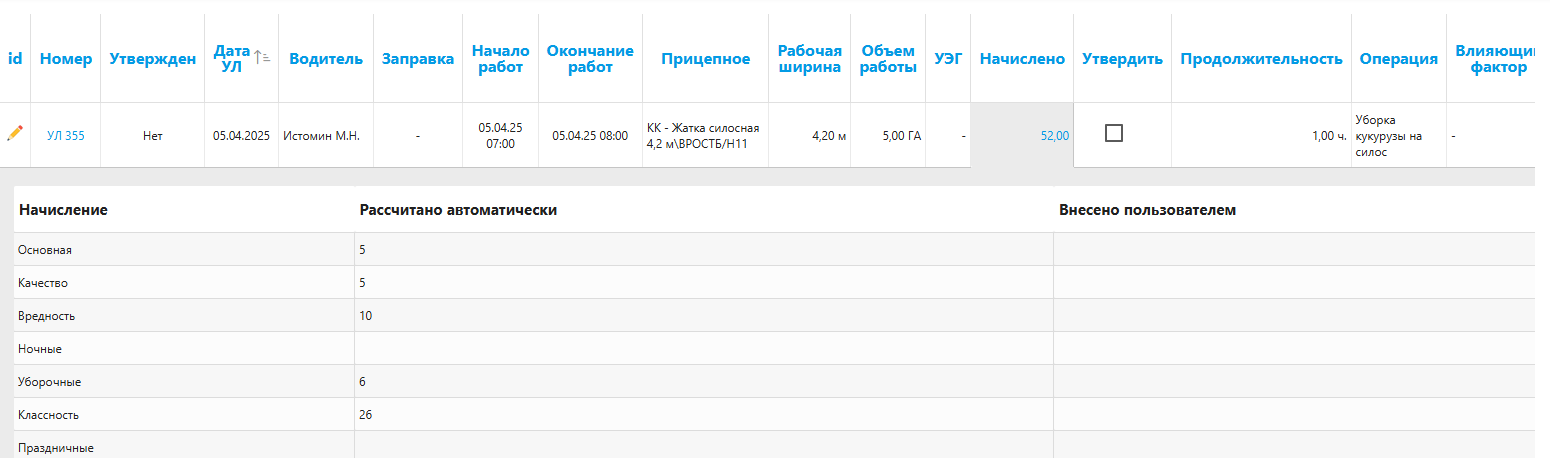Click the Заправка column header
The image size is (1550, 458).
pyautogui.click(x=417, y=59)
